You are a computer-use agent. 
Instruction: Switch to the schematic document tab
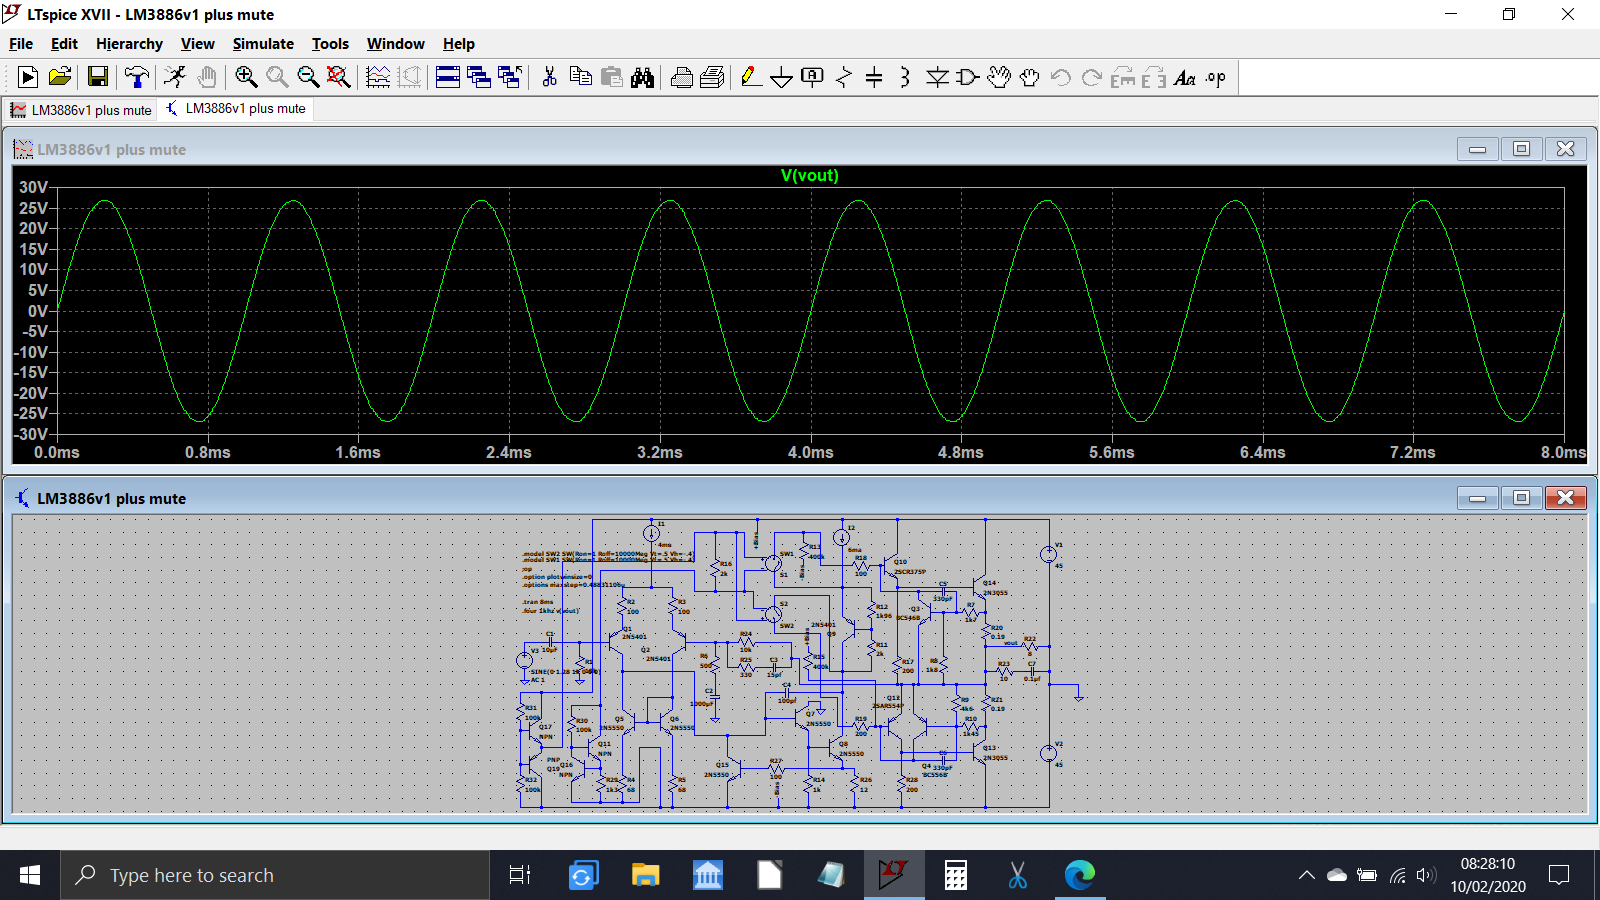(x=236, y=109)
